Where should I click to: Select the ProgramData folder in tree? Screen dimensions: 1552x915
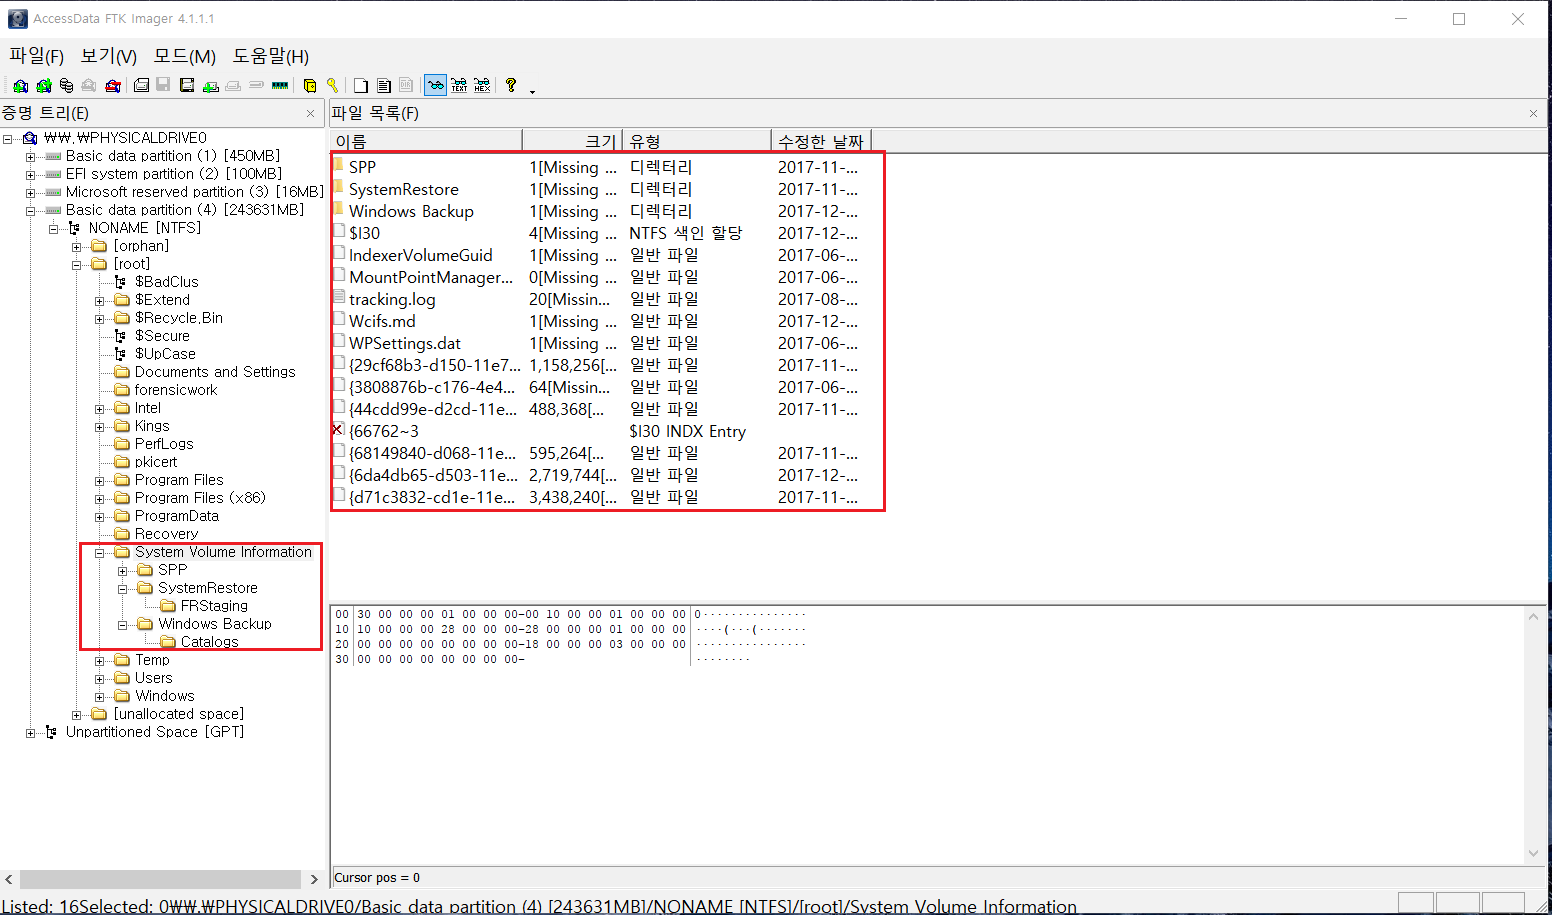click(x=176, y=516)
